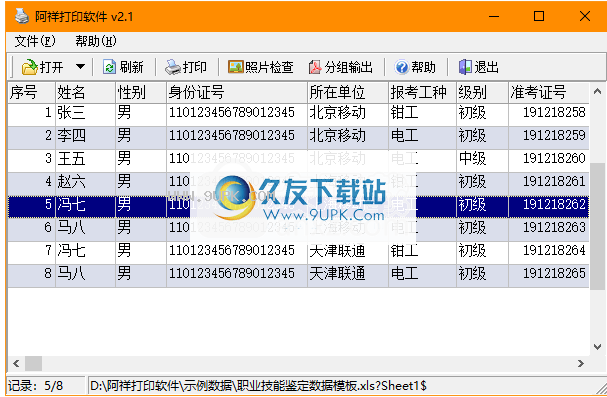Click the 身份证号 column header

coord(237,92)
